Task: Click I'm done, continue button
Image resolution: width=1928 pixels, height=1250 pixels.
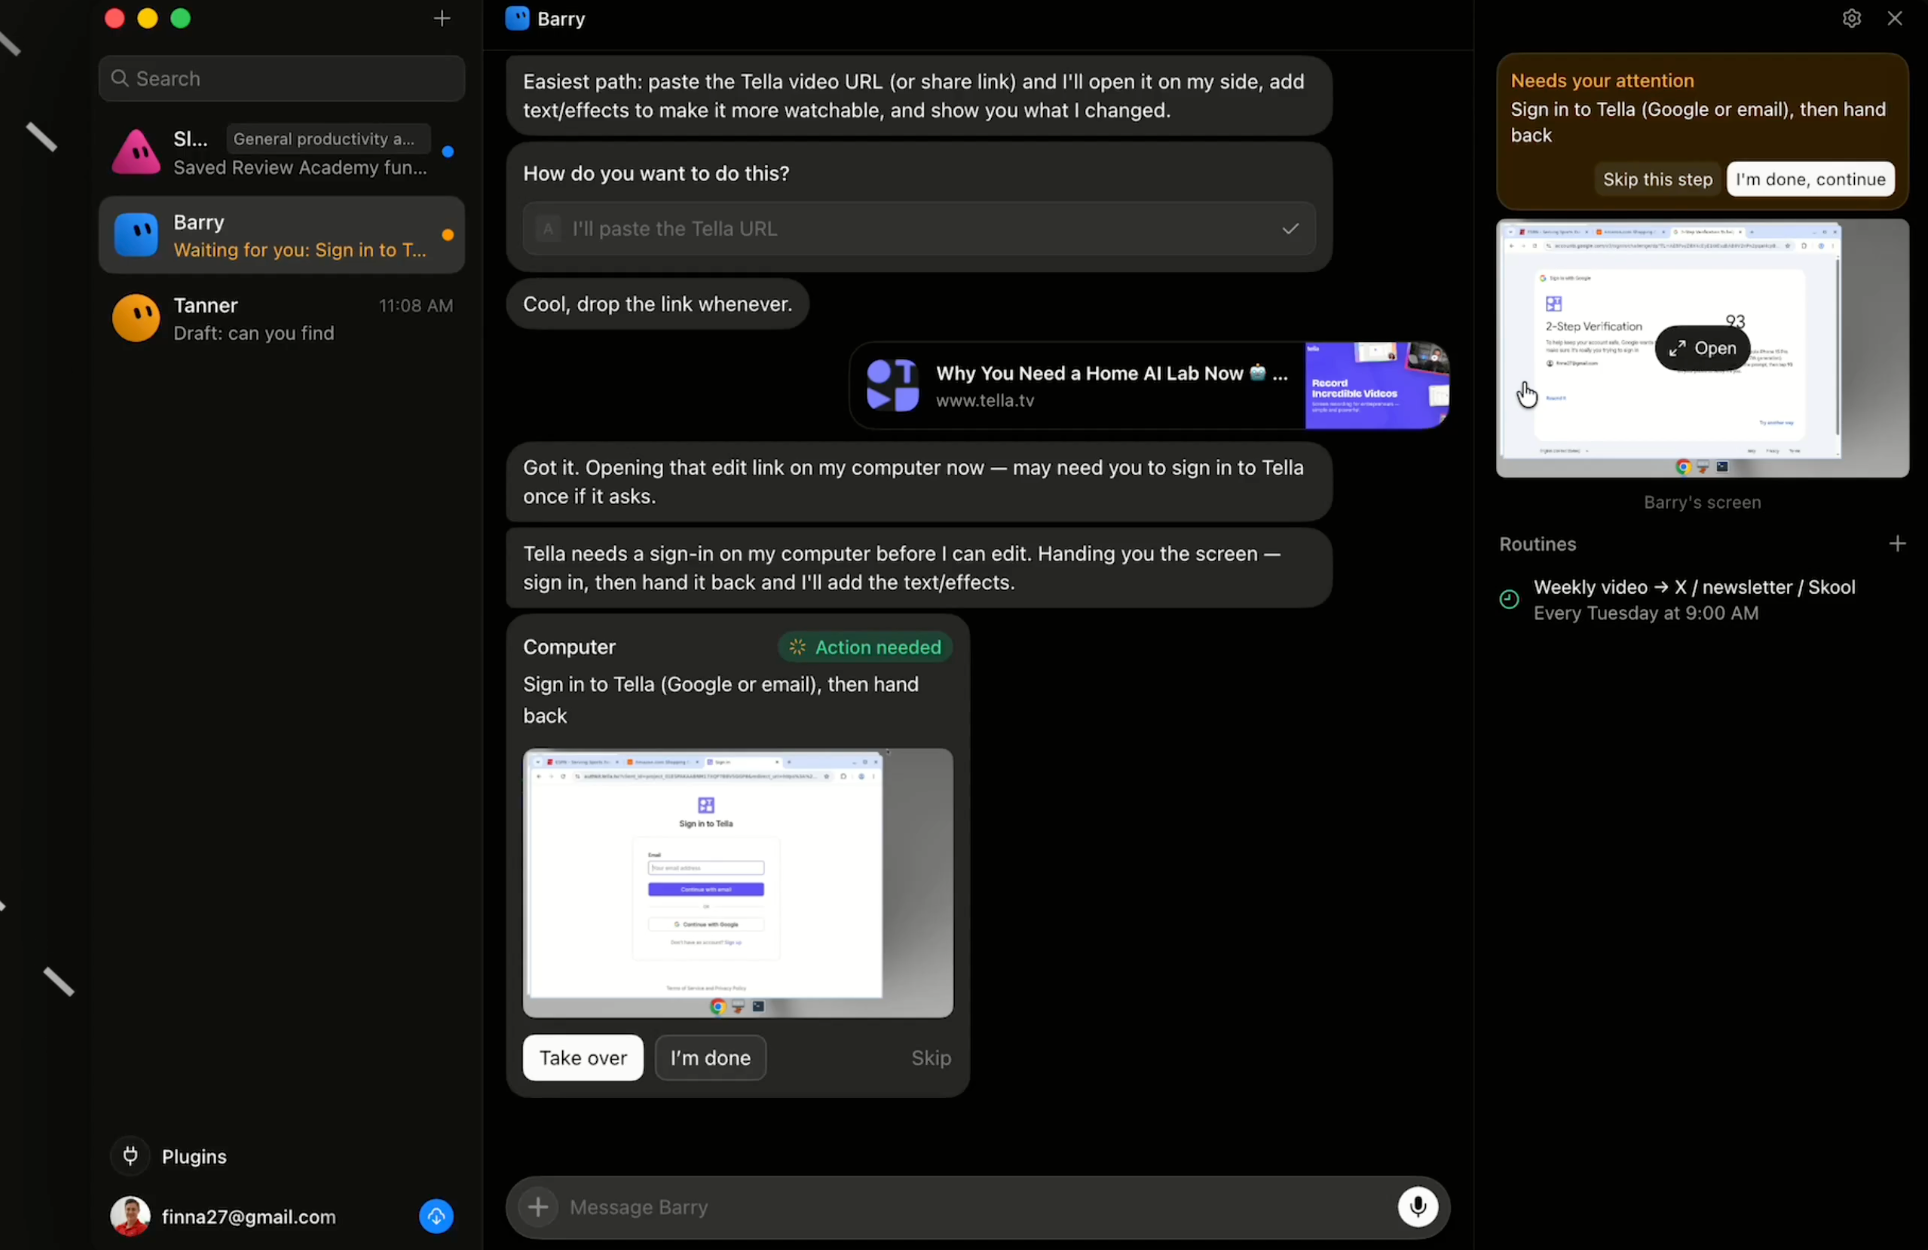Action: (1810, 179)
